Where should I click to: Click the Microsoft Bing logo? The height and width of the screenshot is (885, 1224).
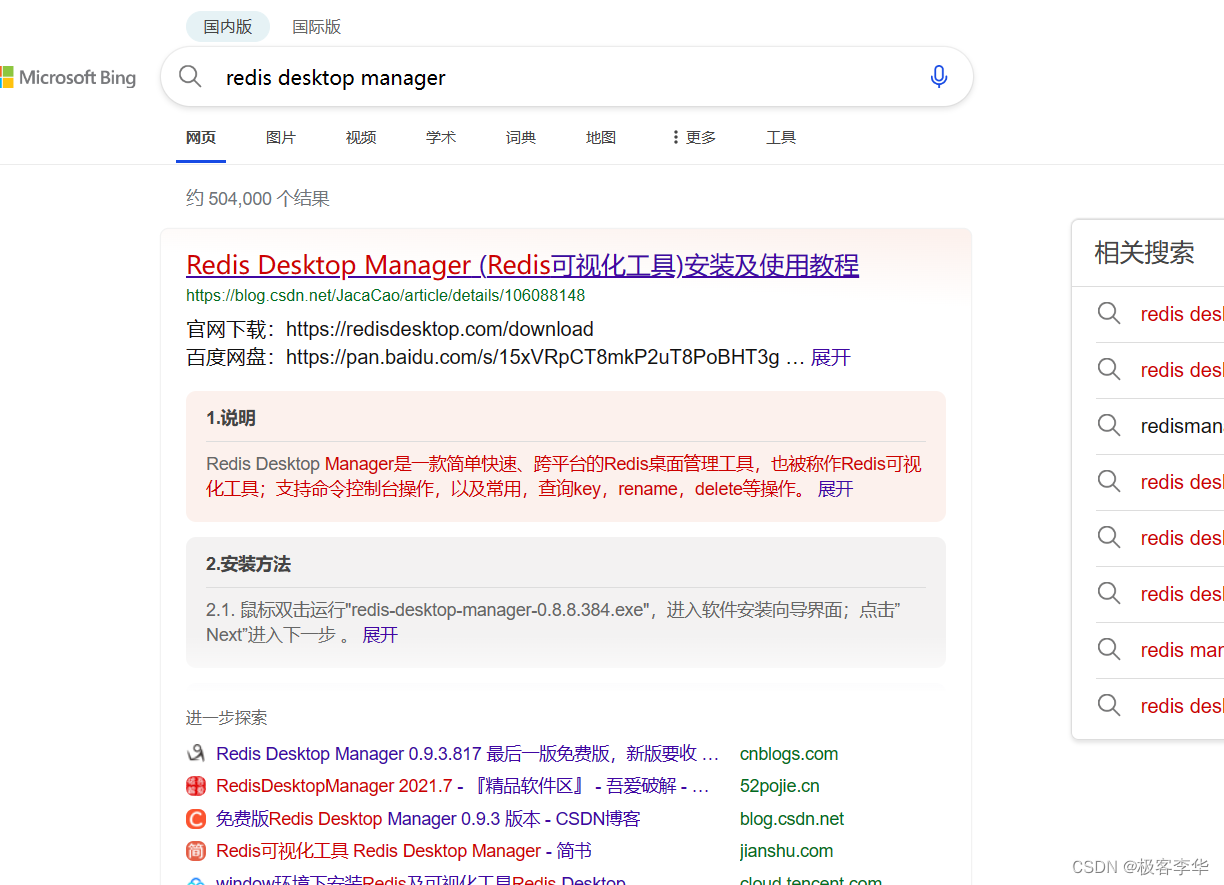click(x=68, y=77)
